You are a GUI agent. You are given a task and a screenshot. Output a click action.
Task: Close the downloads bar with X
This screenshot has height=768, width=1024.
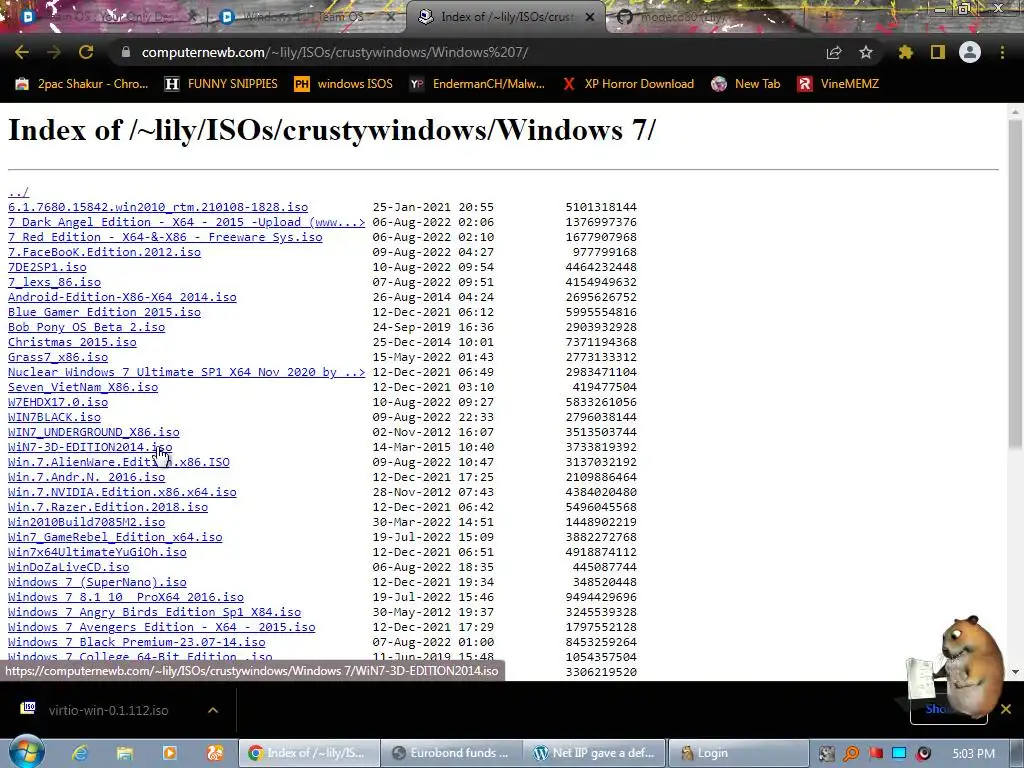coord(1006,709)
